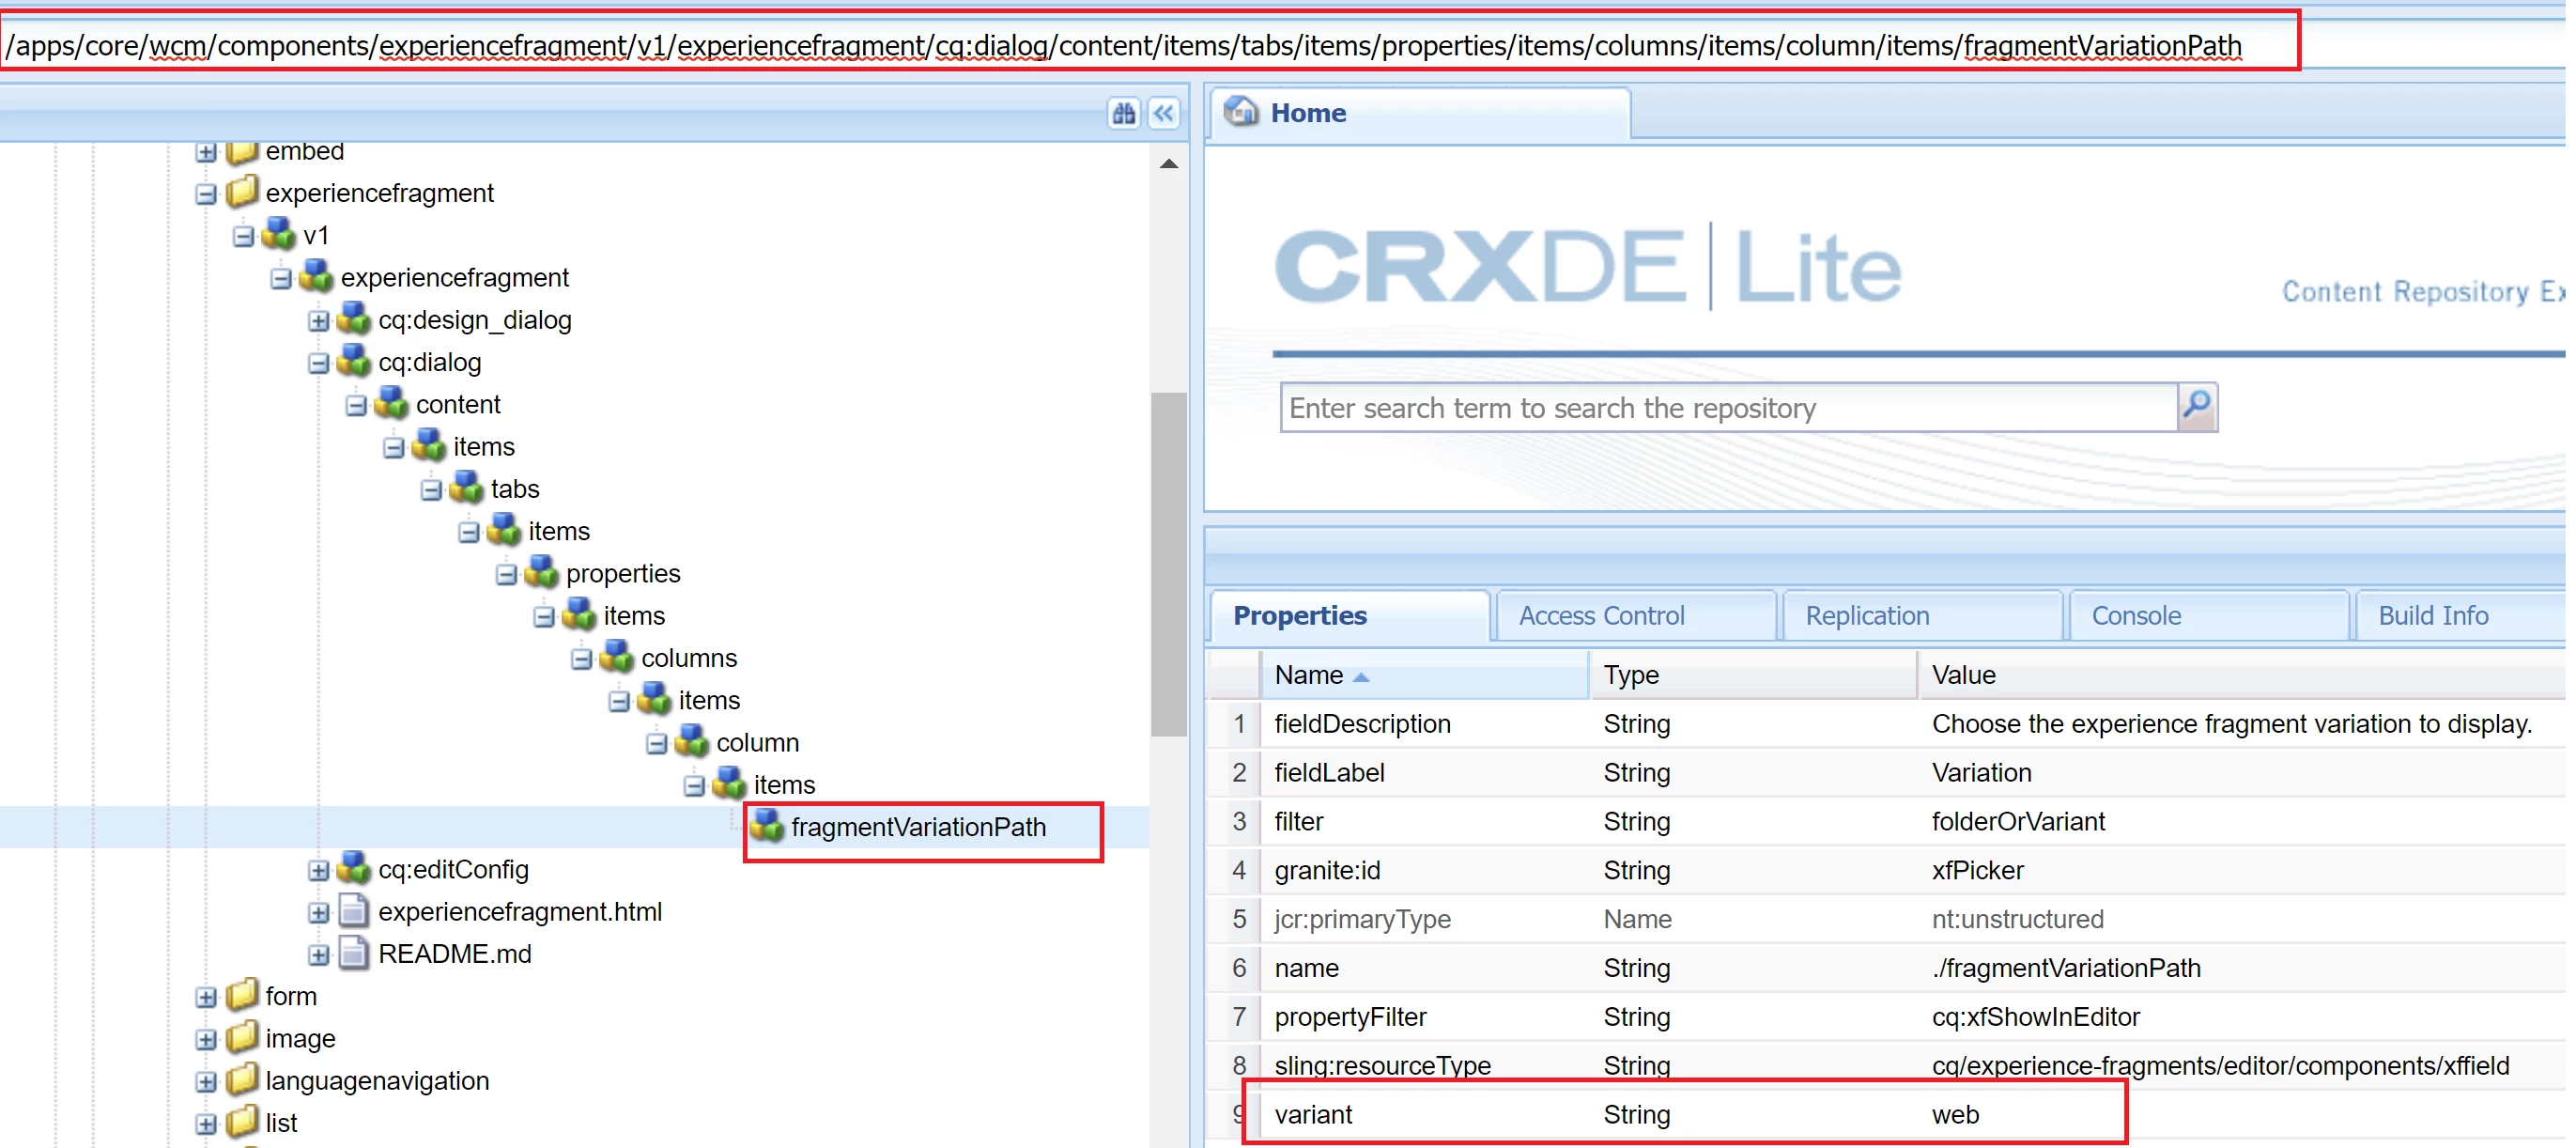Expand the form folder
Viewport: 2576px width, 1148px height.
point(205,997)
